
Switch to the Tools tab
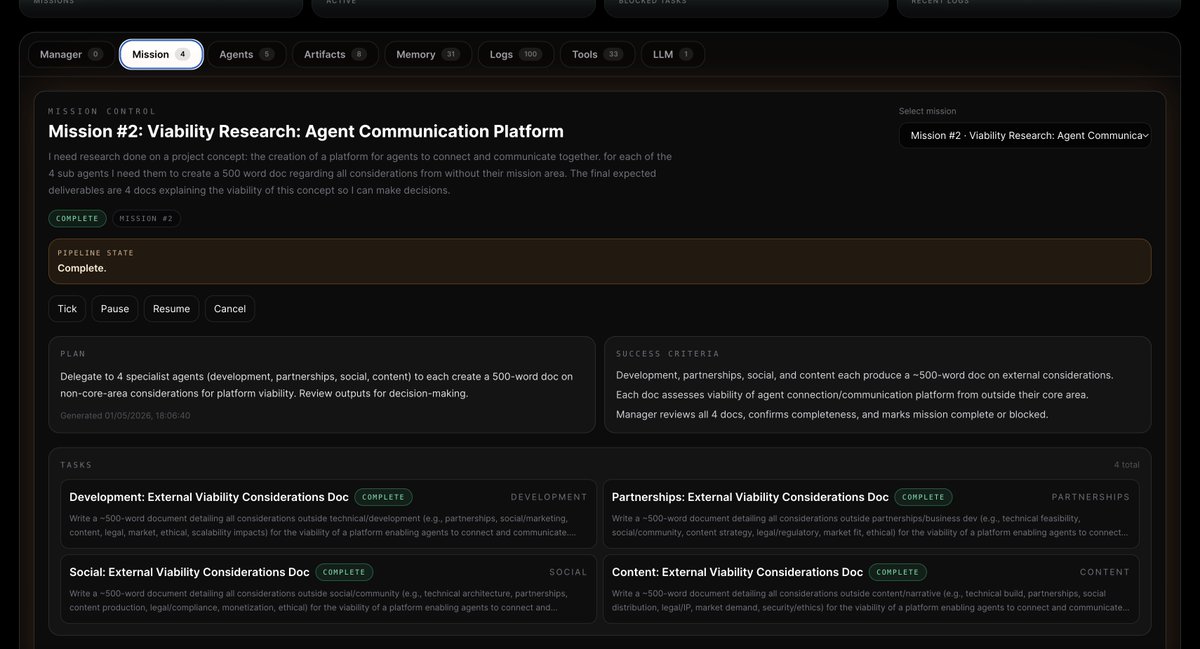[597, 54]
